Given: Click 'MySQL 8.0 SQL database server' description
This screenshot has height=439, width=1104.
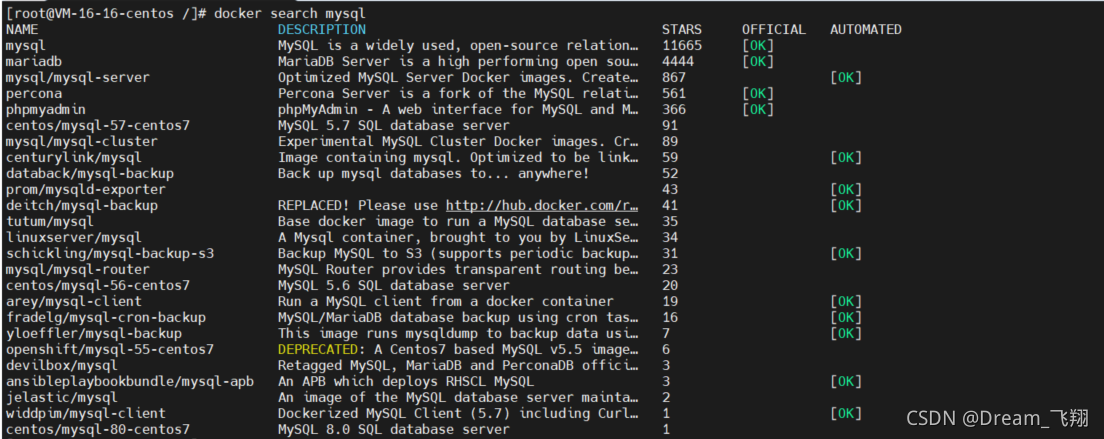Looking at the screenshot, I should click(394, 429).
